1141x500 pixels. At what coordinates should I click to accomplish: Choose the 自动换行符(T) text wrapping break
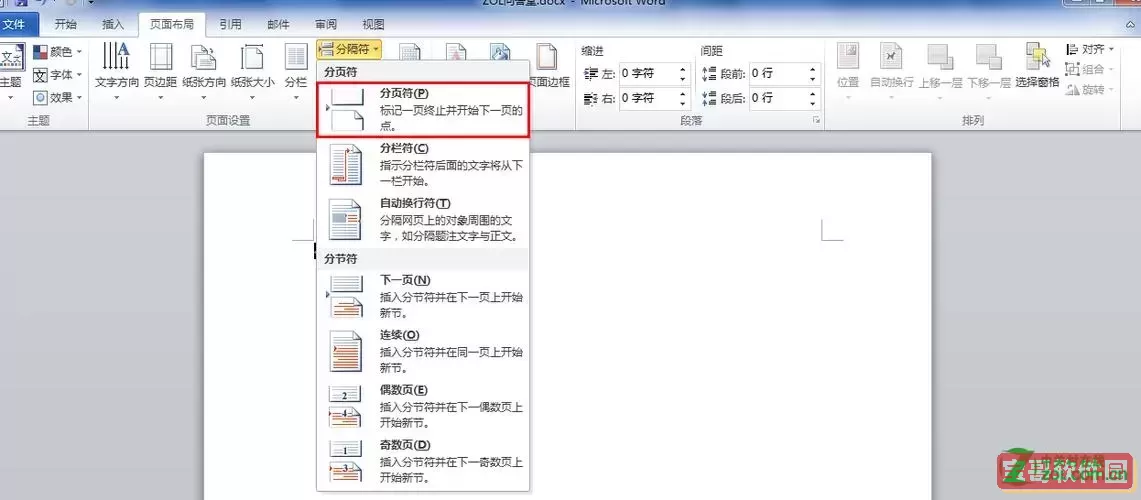coord(423,220)
